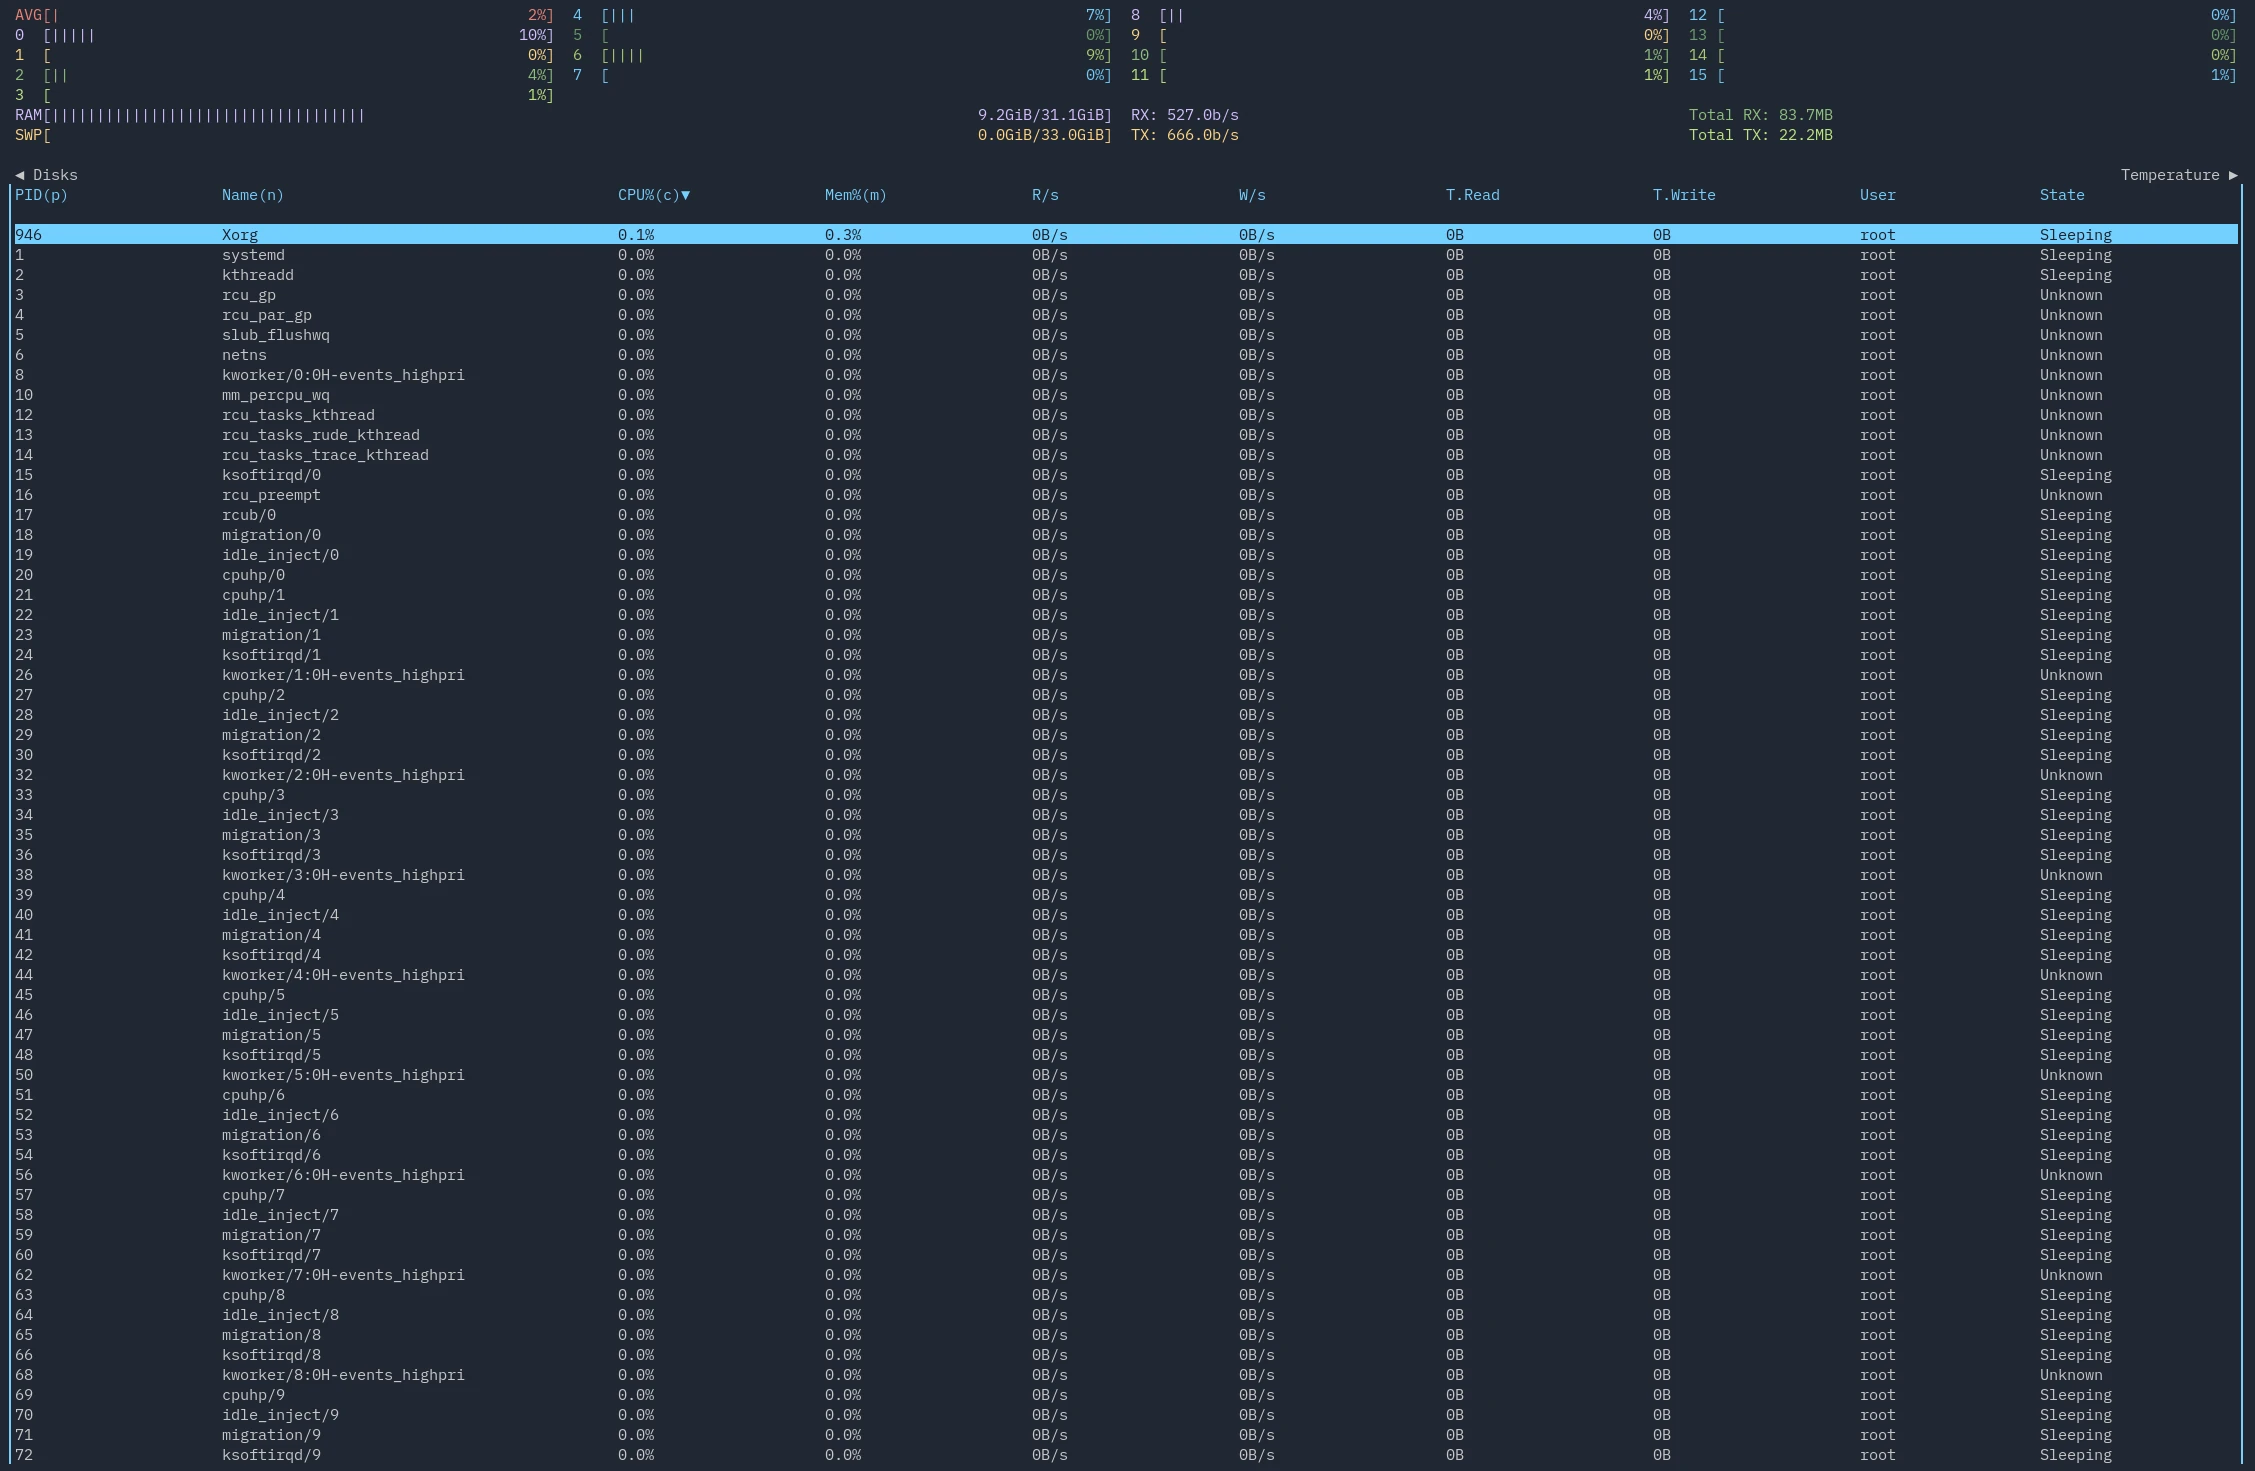This screenshot has width=2255, height=1471.
Task: Click the sort arrow on CPU%(c) column
Action: point(686,195)
